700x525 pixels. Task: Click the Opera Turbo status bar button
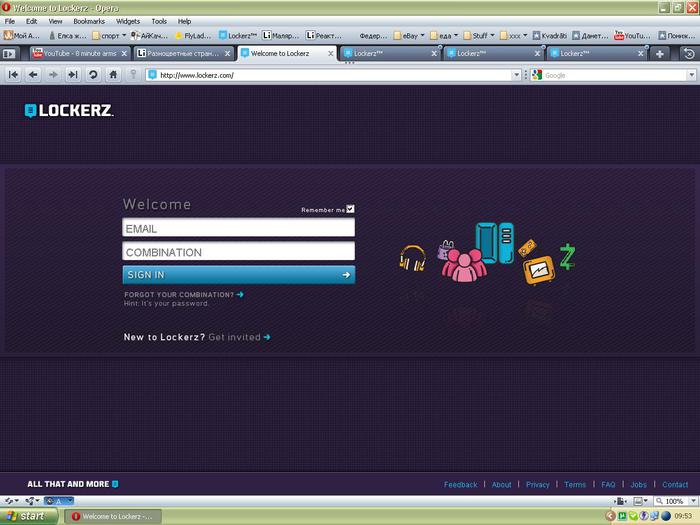click(59, 501)
